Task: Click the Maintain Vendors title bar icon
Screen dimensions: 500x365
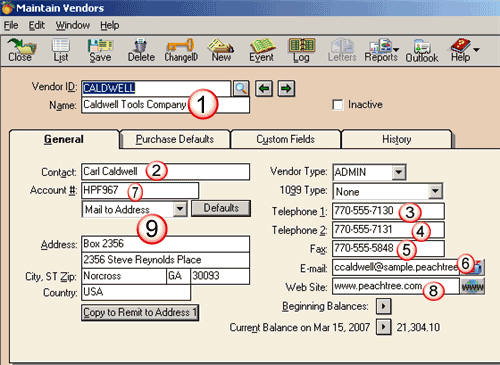Action: pyautogui.click(x=7, y=8)
